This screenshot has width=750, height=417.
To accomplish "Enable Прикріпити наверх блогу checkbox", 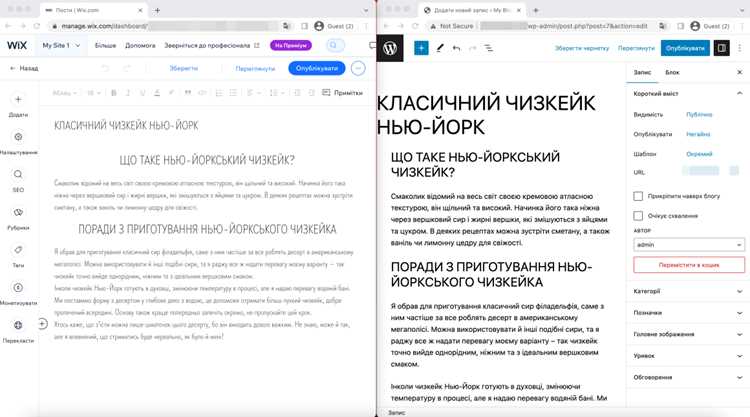I will click(x=638, y=196).
